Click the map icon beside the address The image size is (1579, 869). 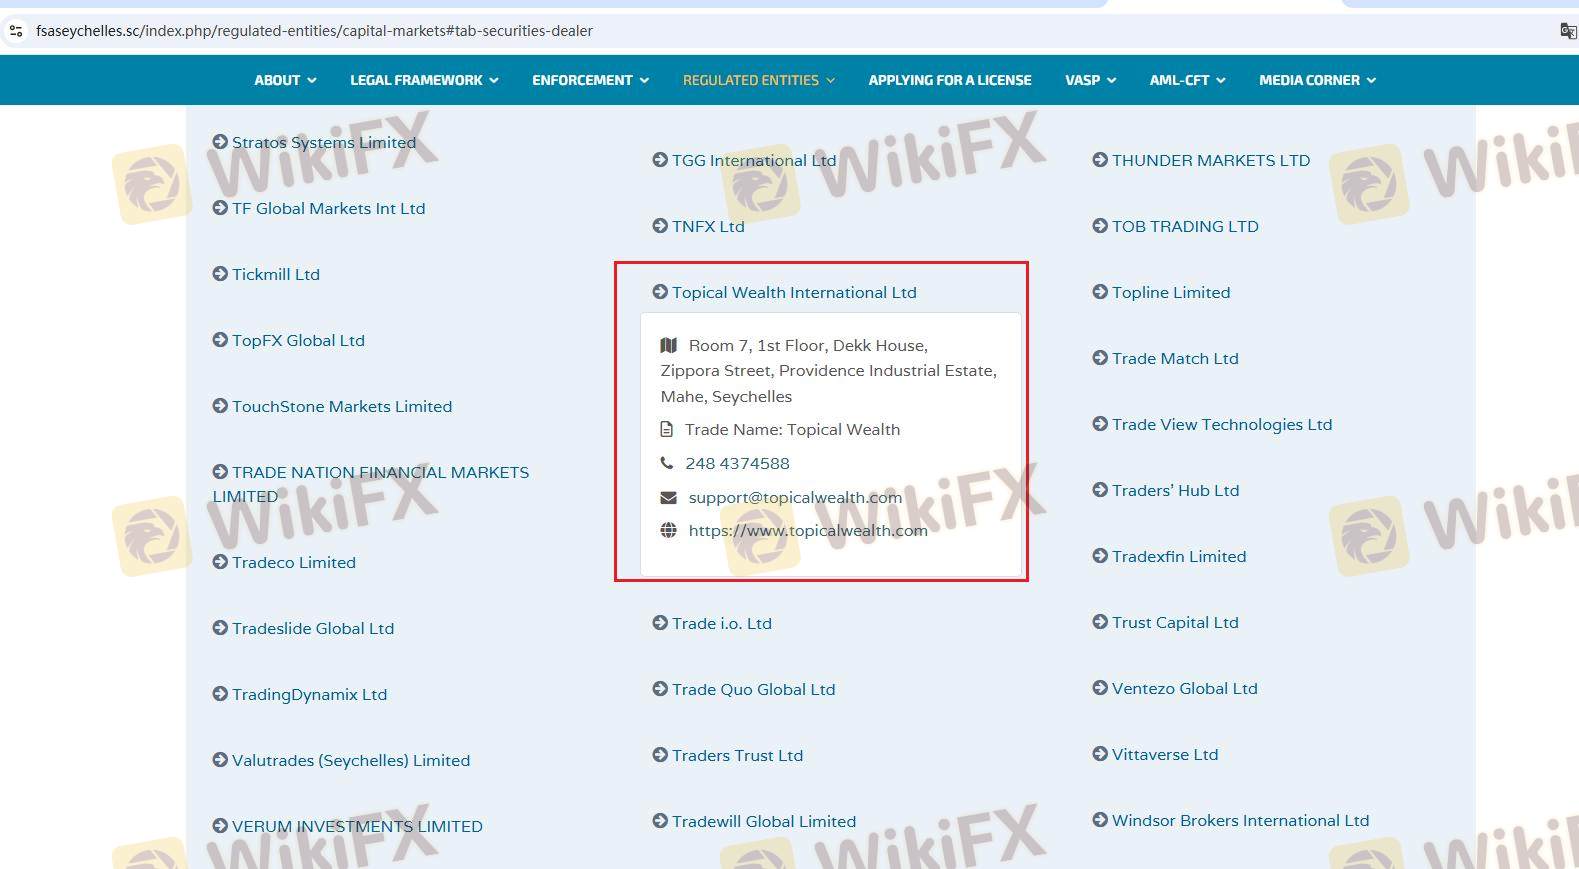(x=669, y=345)
